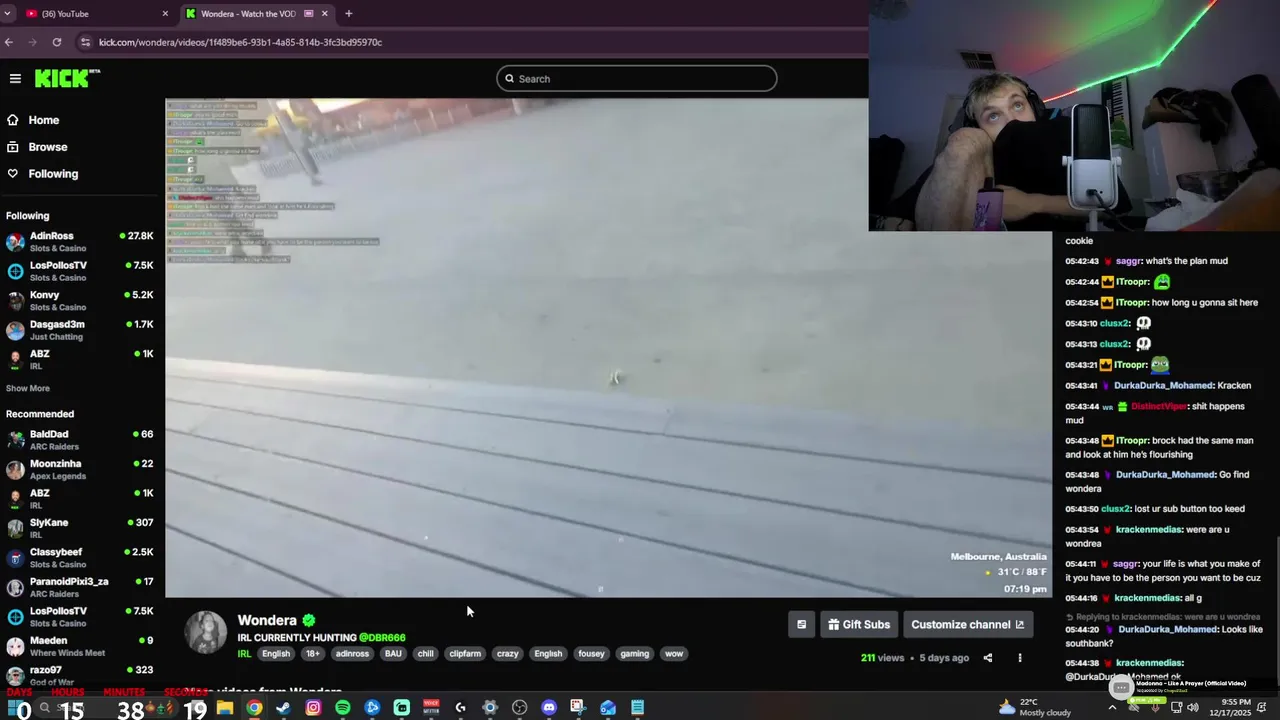Open Dasgasd3m channel in Following list
This screenshot has height=720, width=1280.
click(x=80, y=330)
